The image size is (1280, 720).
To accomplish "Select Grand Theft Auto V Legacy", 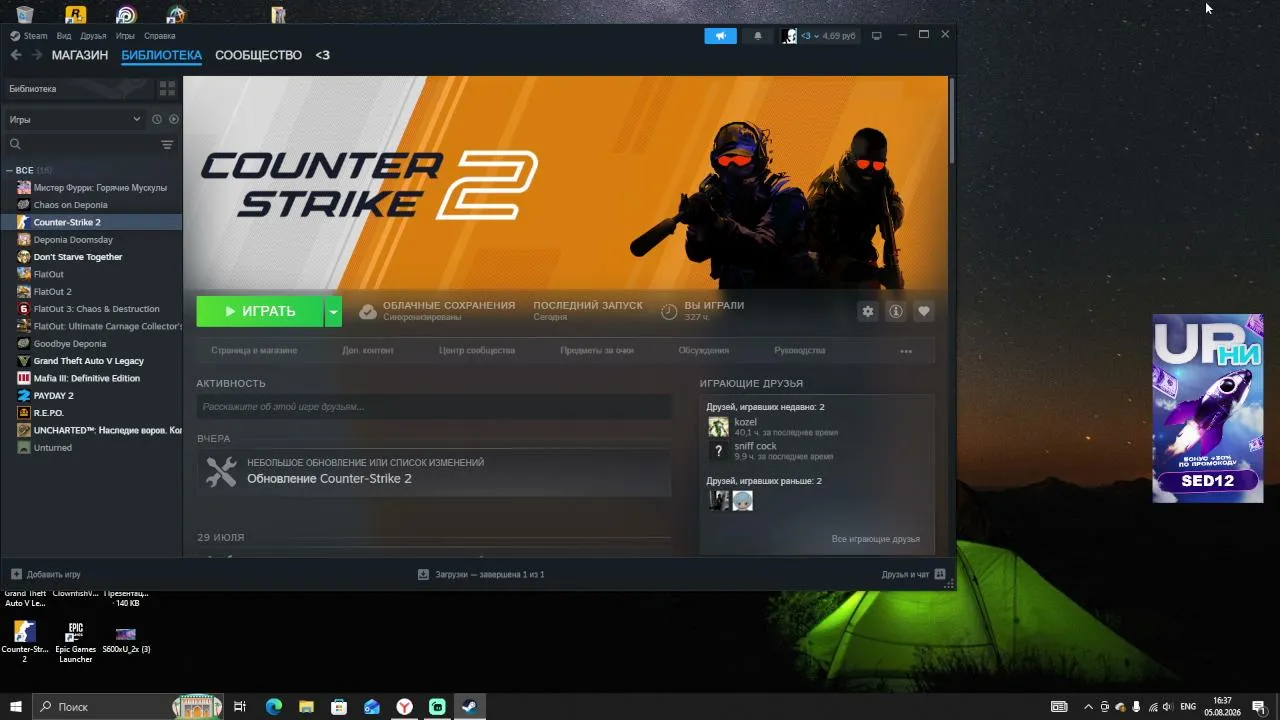I will (x=92, y=361).
